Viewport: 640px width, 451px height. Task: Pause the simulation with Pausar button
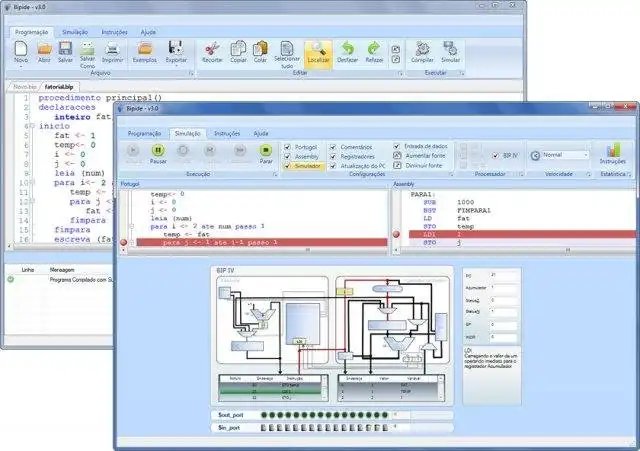tap(158, 154)
